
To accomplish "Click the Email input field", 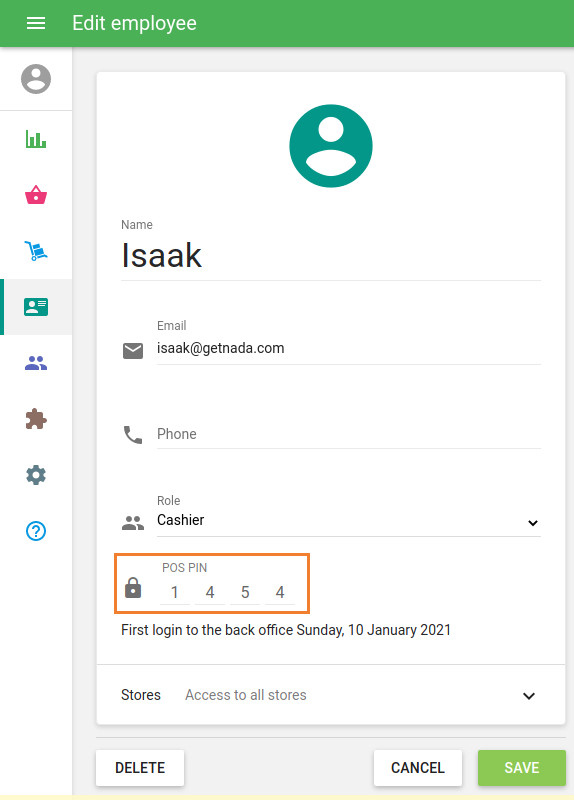I will [x=348, y=349].
